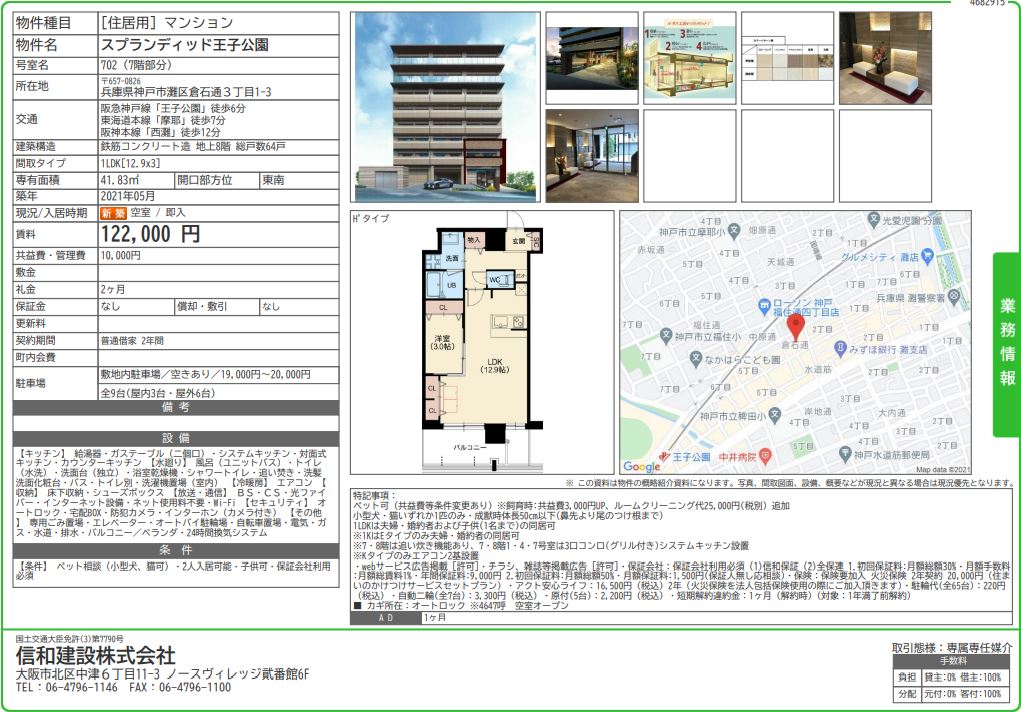Open the color scheme chart thumbnail
The height and width of the screenshot is (712, 1021).
787,58
